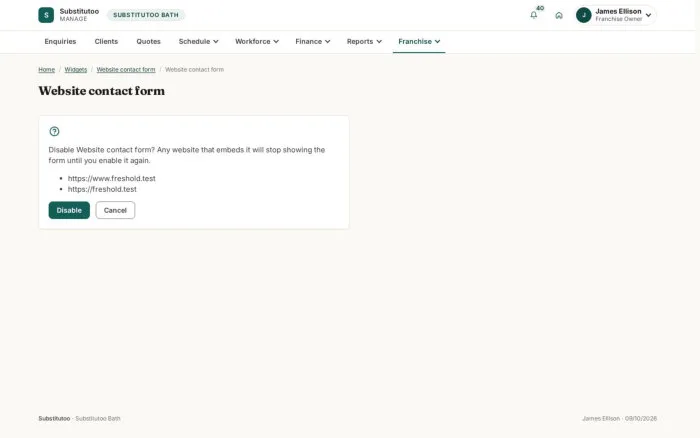Click the question mark help icon

54,131
